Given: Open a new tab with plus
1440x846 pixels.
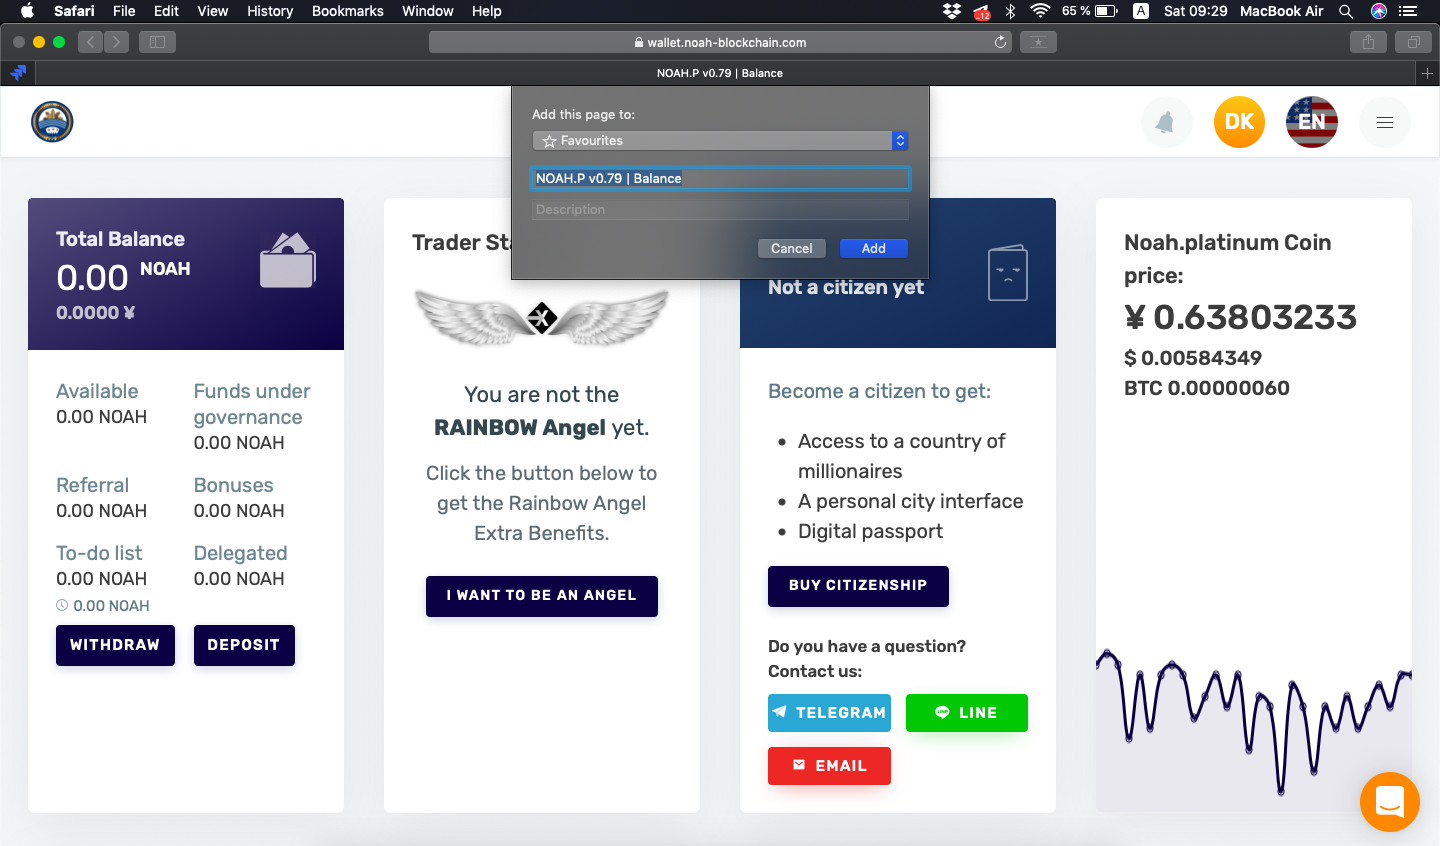Looking at the screenshot, I should [x=1427, y=73].
